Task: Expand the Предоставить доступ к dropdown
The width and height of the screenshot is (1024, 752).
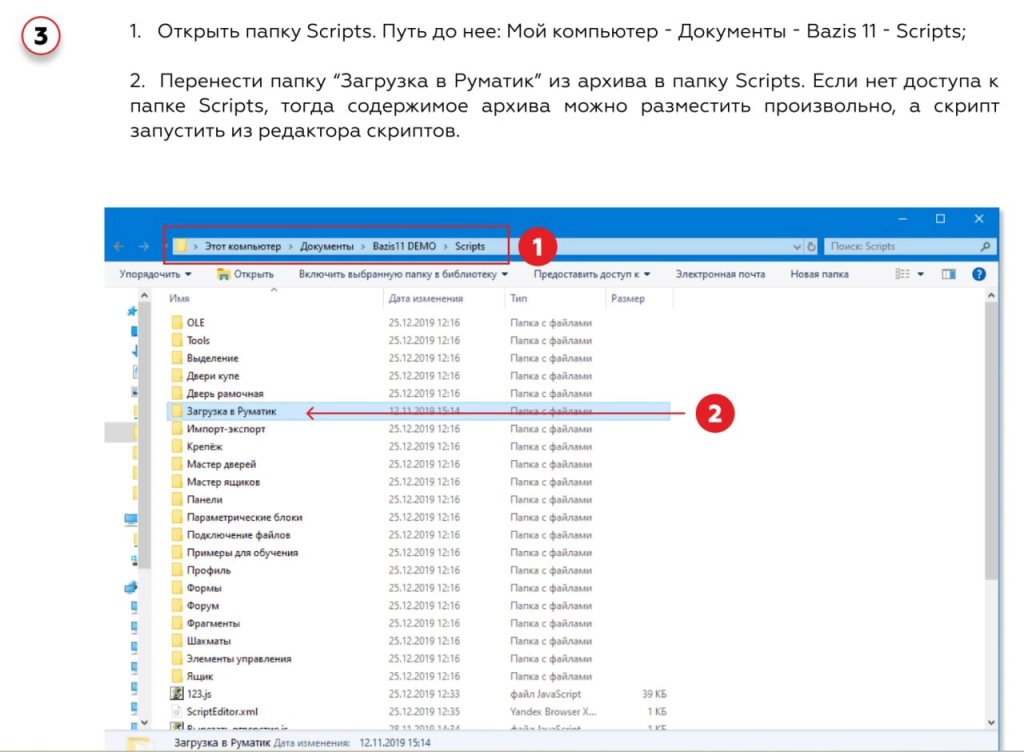Action: [591, 274]
